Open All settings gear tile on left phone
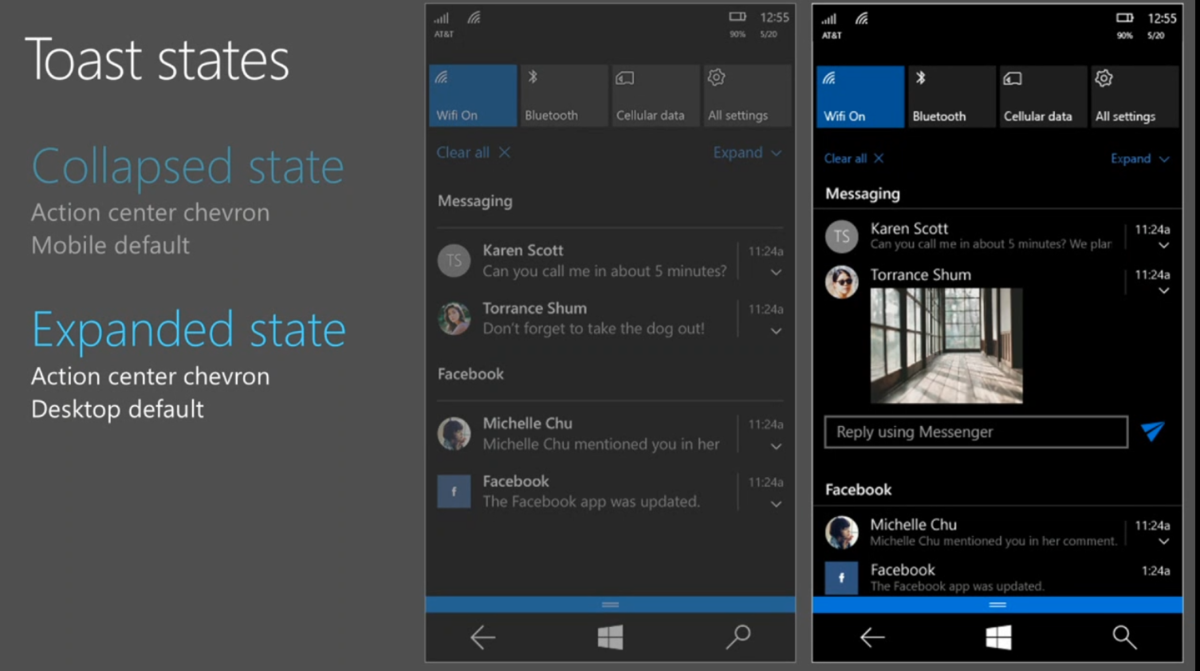This screenshot has height=671, width=1200. pos(747,96)
